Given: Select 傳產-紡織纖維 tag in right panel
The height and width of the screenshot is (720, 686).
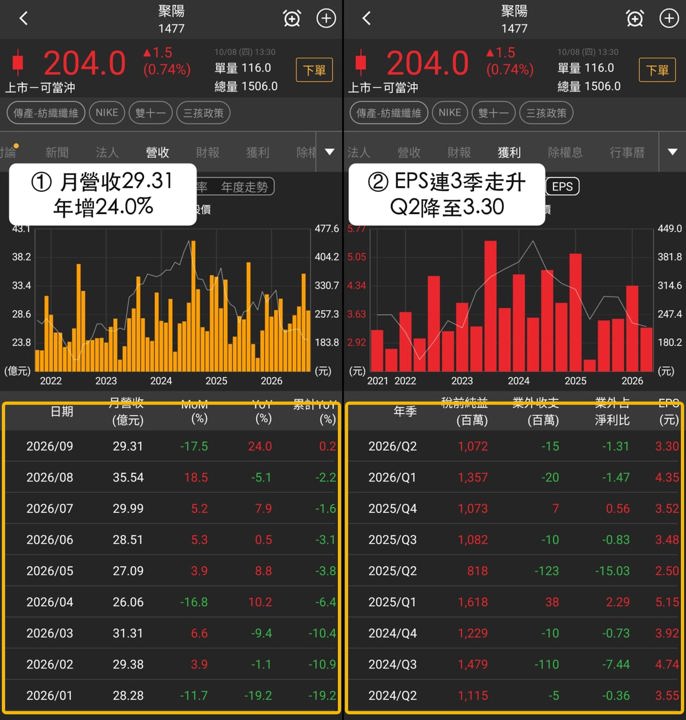Looking at the screenshot, I should pos(388,113).
